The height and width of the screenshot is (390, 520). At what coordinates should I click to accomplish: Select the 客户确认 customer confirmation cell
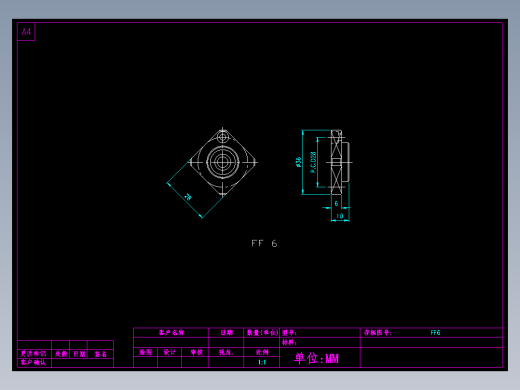tap(34, 363)
